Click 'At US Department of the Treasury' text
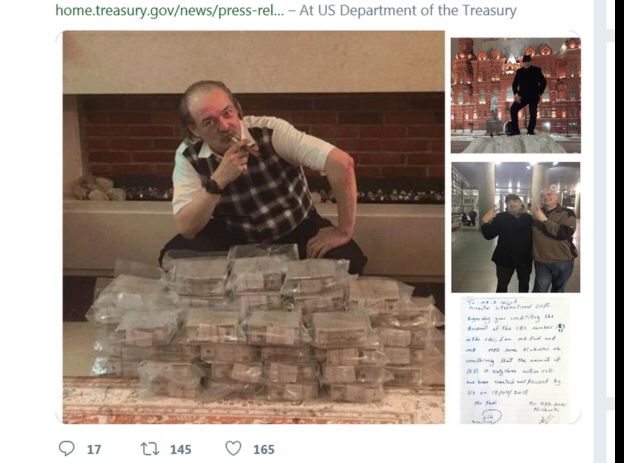Viewport: 624px width, 463px height. [x=408, y=10]
